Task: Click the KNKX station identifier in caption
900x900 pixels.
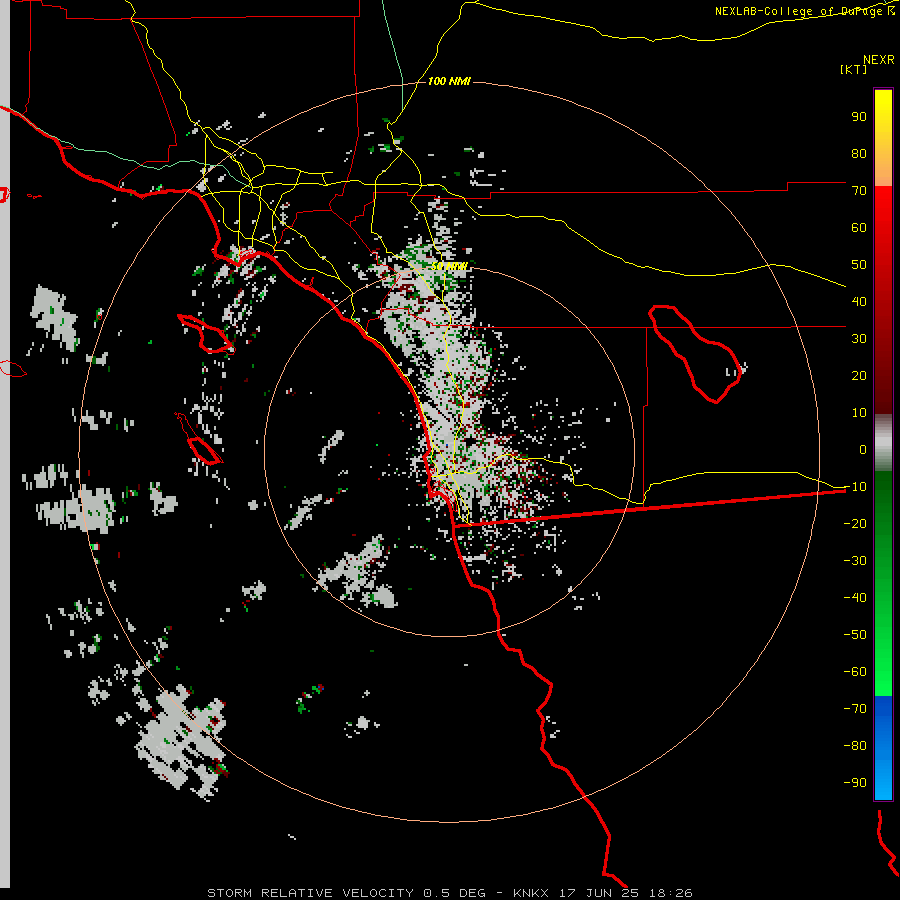Action: 530,893
